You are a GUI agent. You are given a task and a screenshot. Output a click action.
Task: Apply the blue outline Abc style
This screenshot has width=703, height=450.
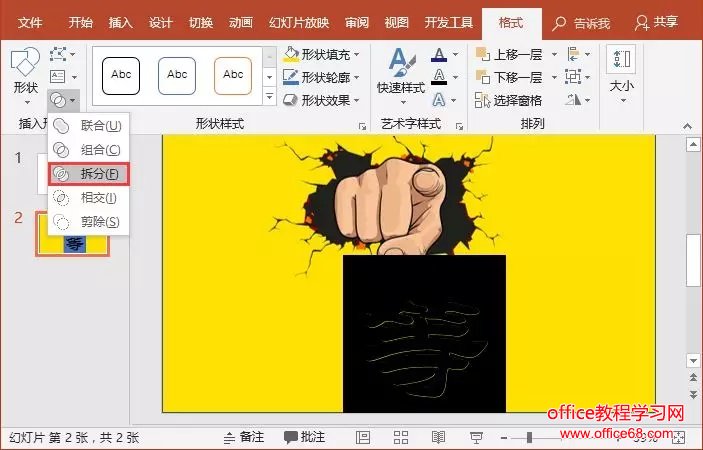coord(177,76)
